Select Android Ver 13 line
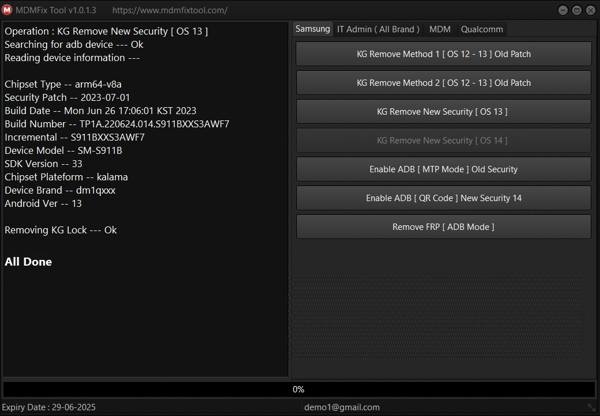Viewport: 600px width, 416px height. click(x=43, y=204)
